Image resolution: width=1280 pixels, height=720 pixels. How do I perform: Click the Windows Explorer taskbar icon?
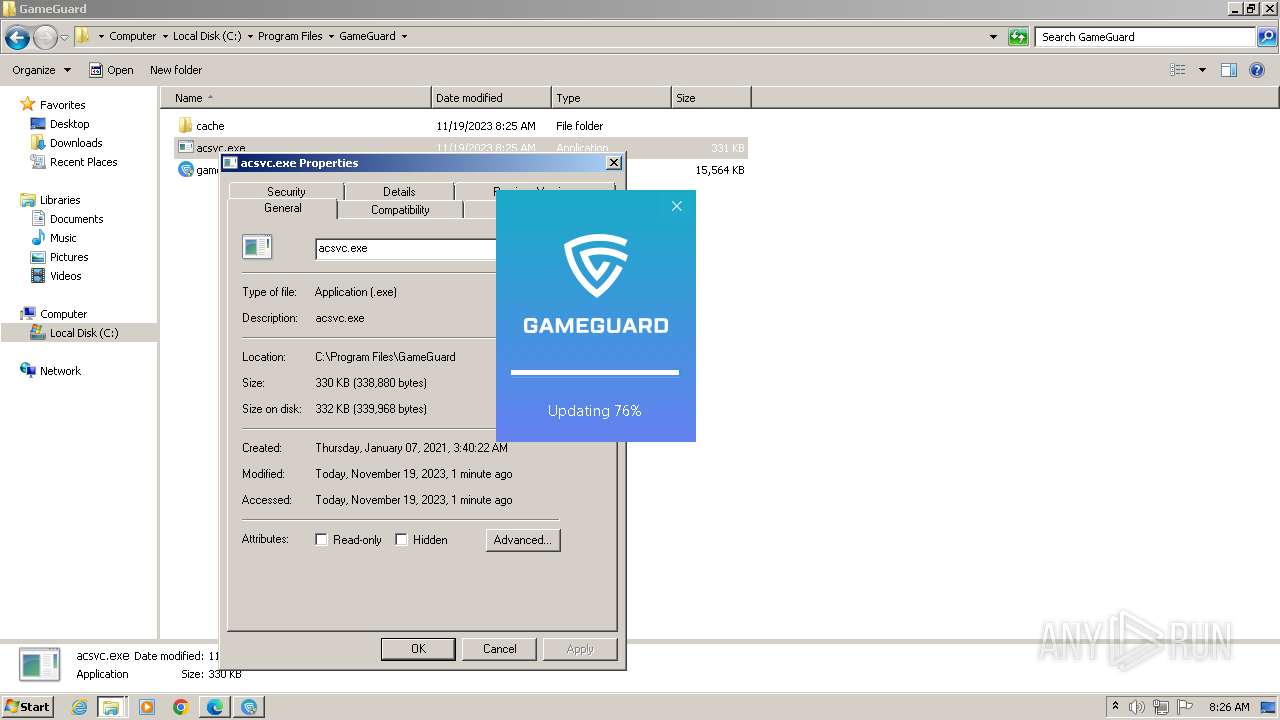(x=111, y=707)
